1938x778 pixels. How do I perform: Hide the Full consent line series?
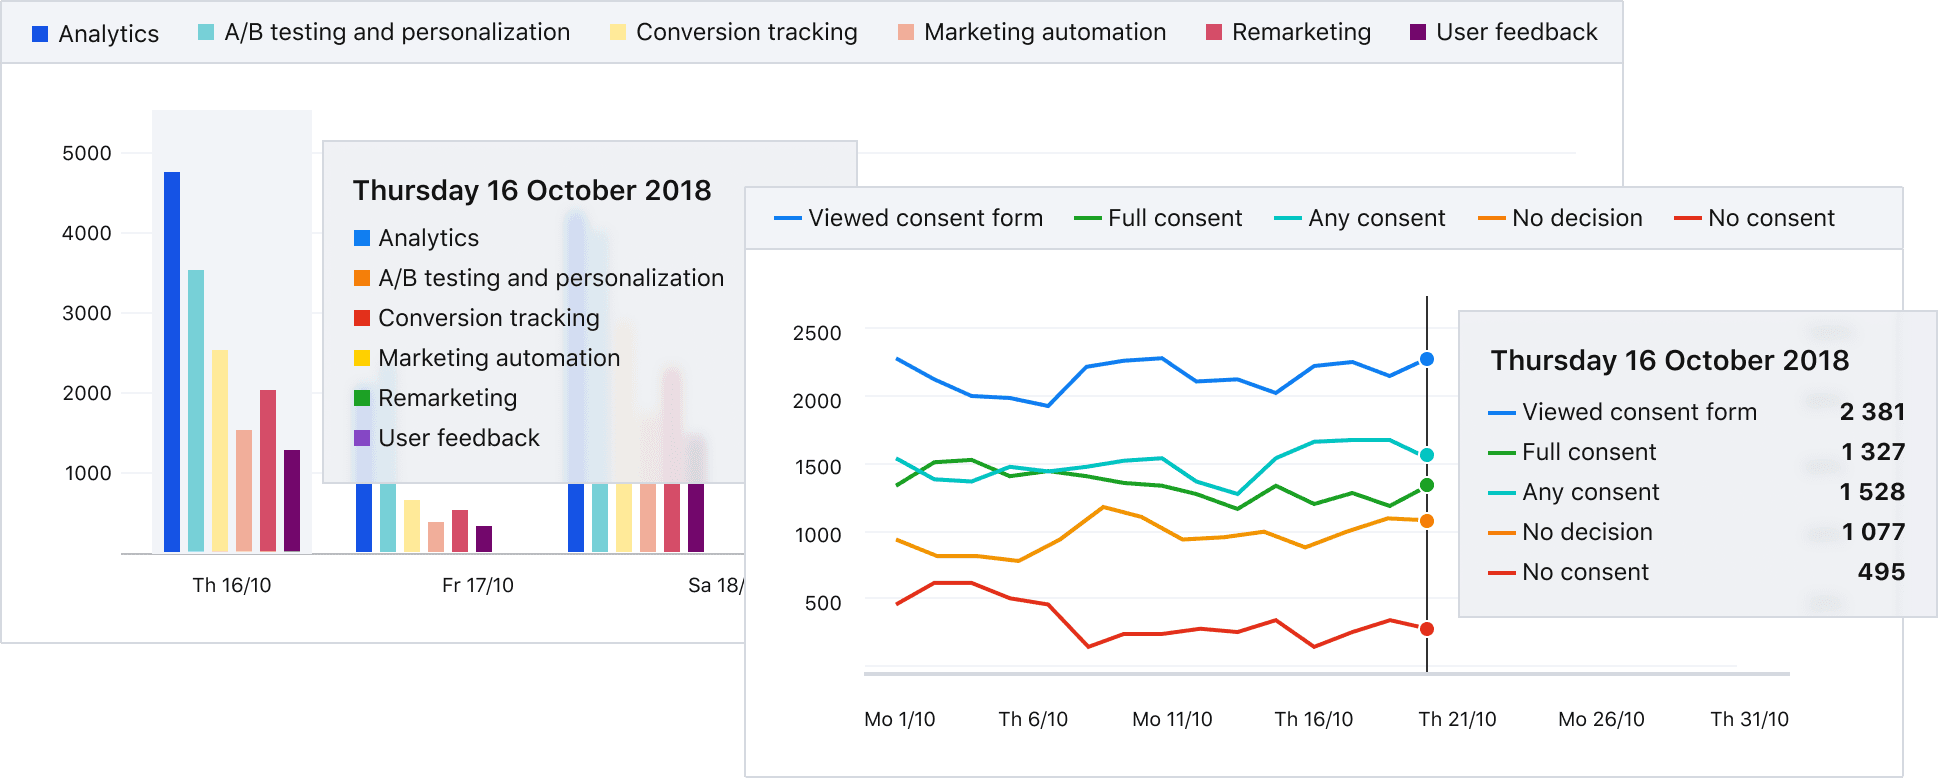tap(1158, 218)
